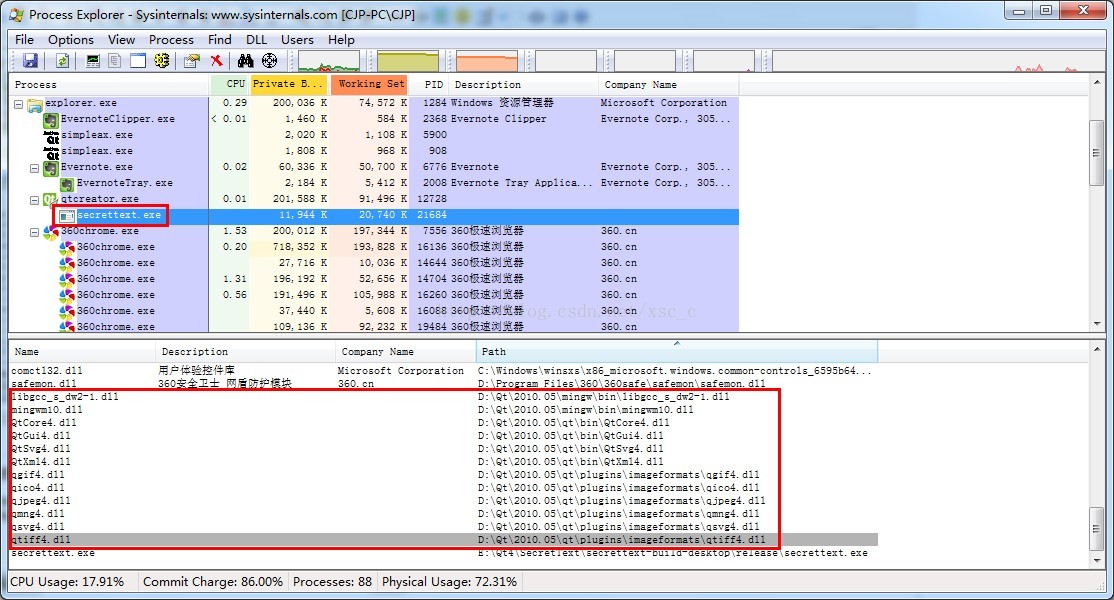1114x600 pixels.
Task: Click the DLL pane scrollbar thumb
Action: point(1096,529)
